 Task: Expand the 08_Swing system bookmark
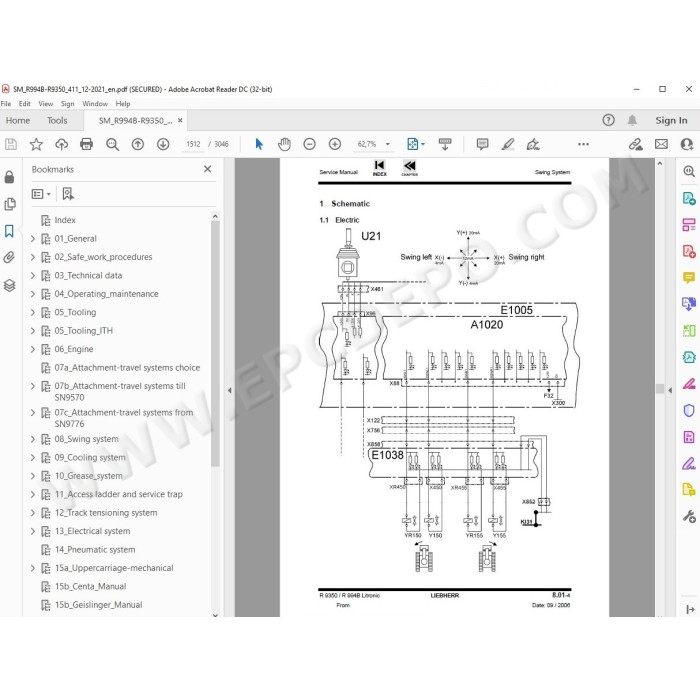[33, 439]
